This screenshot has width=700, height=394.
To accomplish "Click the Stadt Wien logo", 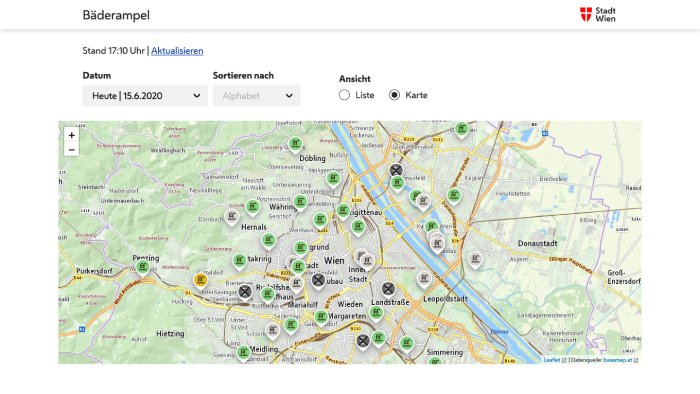I will pyautogui.click(x=598, y=15).
